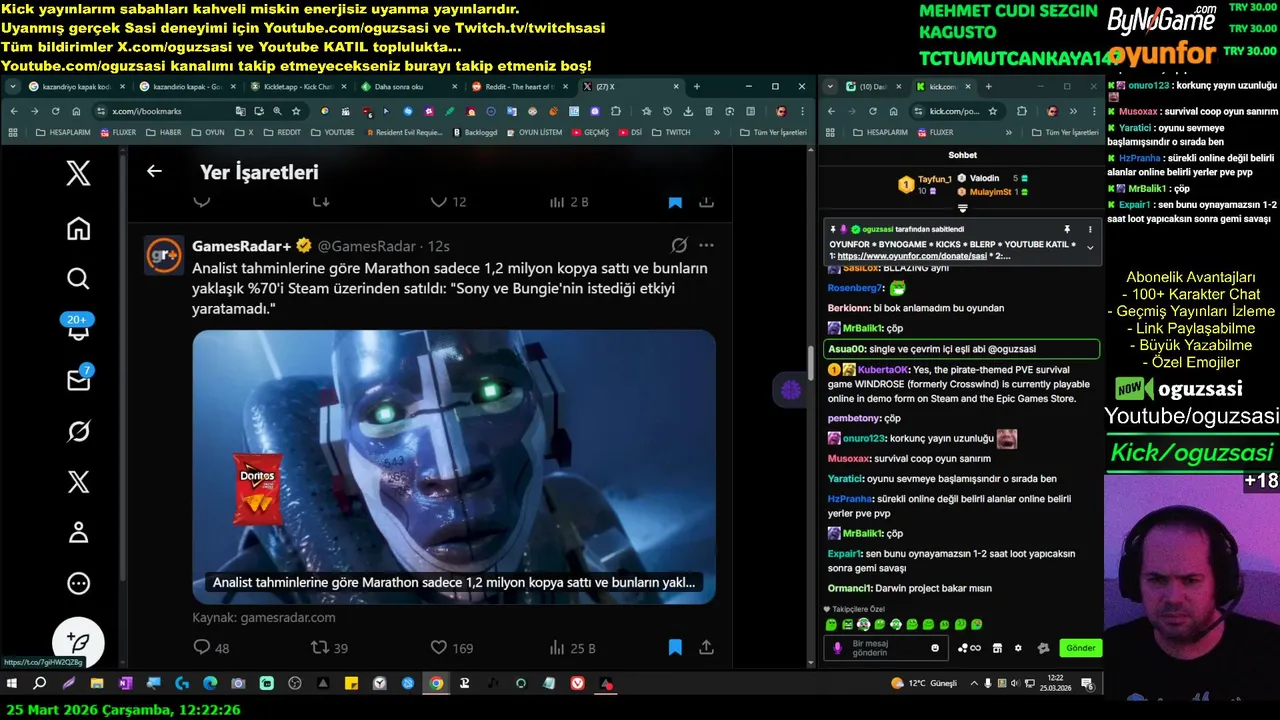Image resolution: width=1280 pixels, height=720 pixels.
Task: Open X More circle menu icon
Action: pos(78,583)
